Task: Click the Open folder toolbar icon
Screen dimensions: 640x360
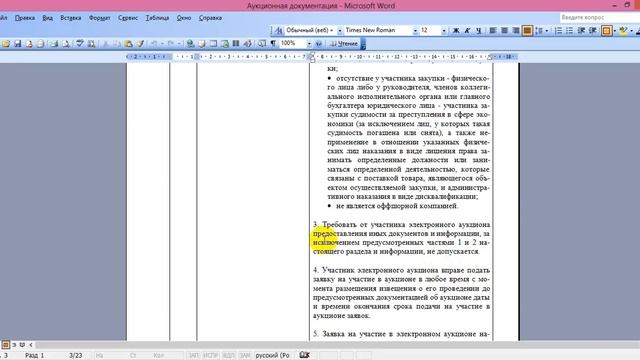Action: point(6,44)
